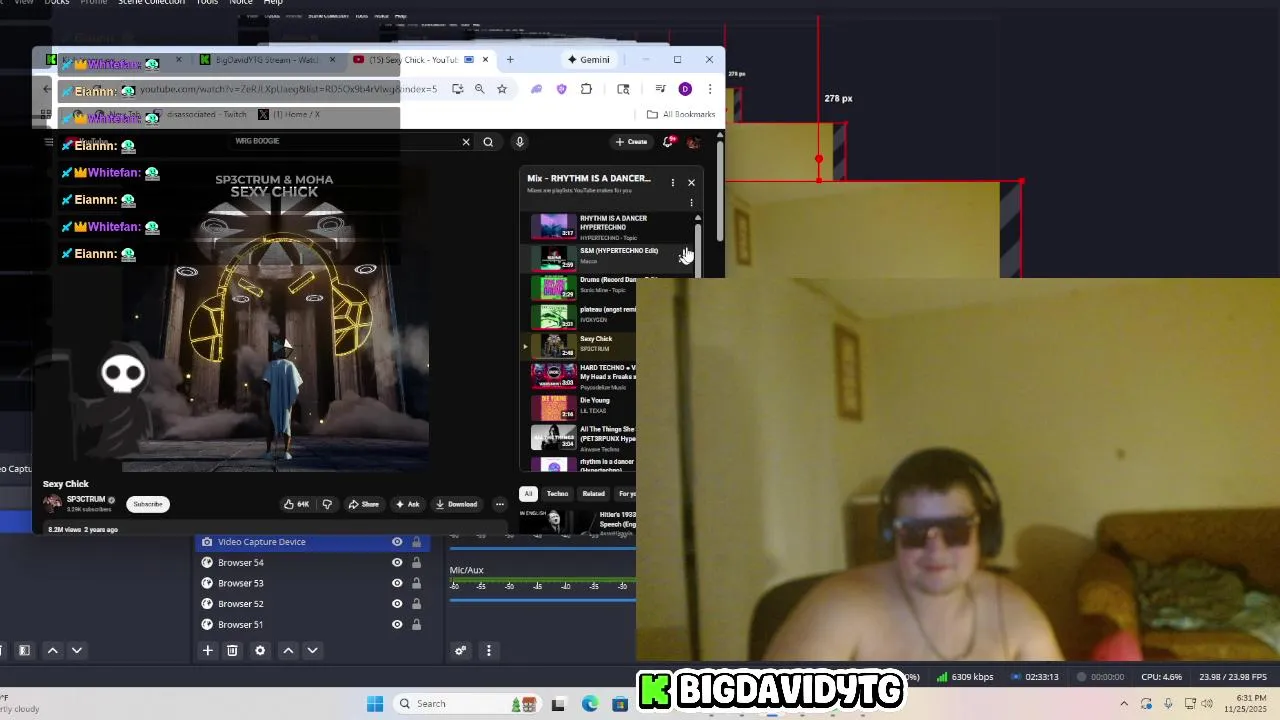The height and width of the screenshot is (720, 1280).
Task: Subscribe to SP3CTRUM channel
Action: [x=147, y=504]
